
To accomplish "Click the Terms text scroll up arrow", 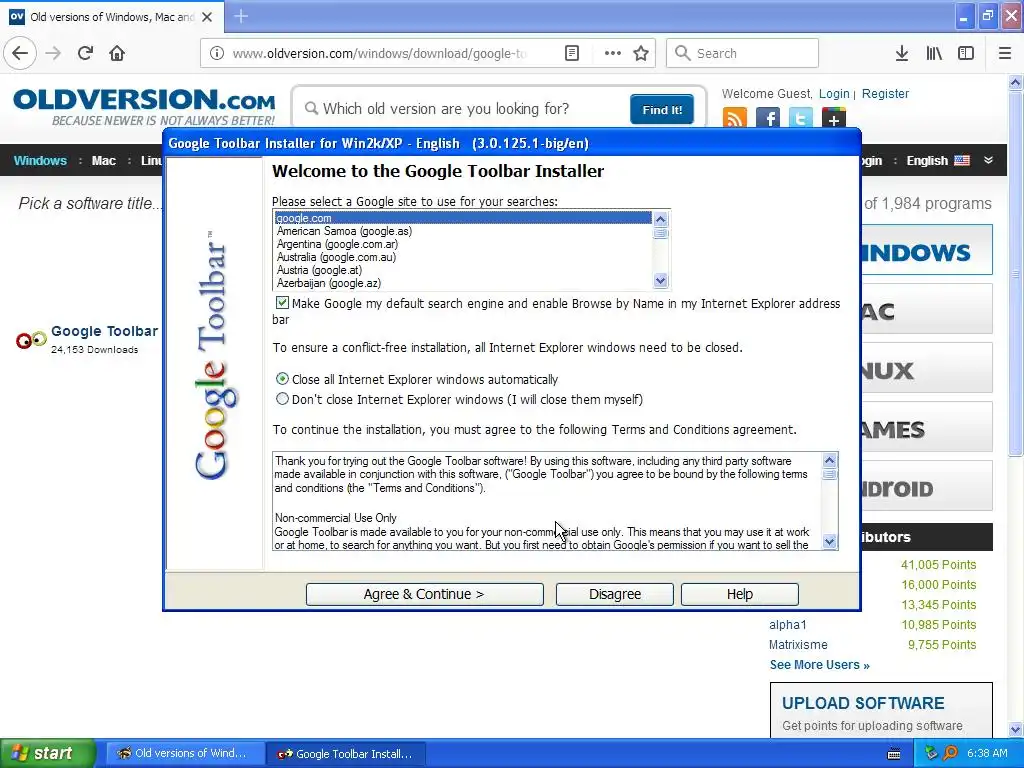I will tap(829, 460).
